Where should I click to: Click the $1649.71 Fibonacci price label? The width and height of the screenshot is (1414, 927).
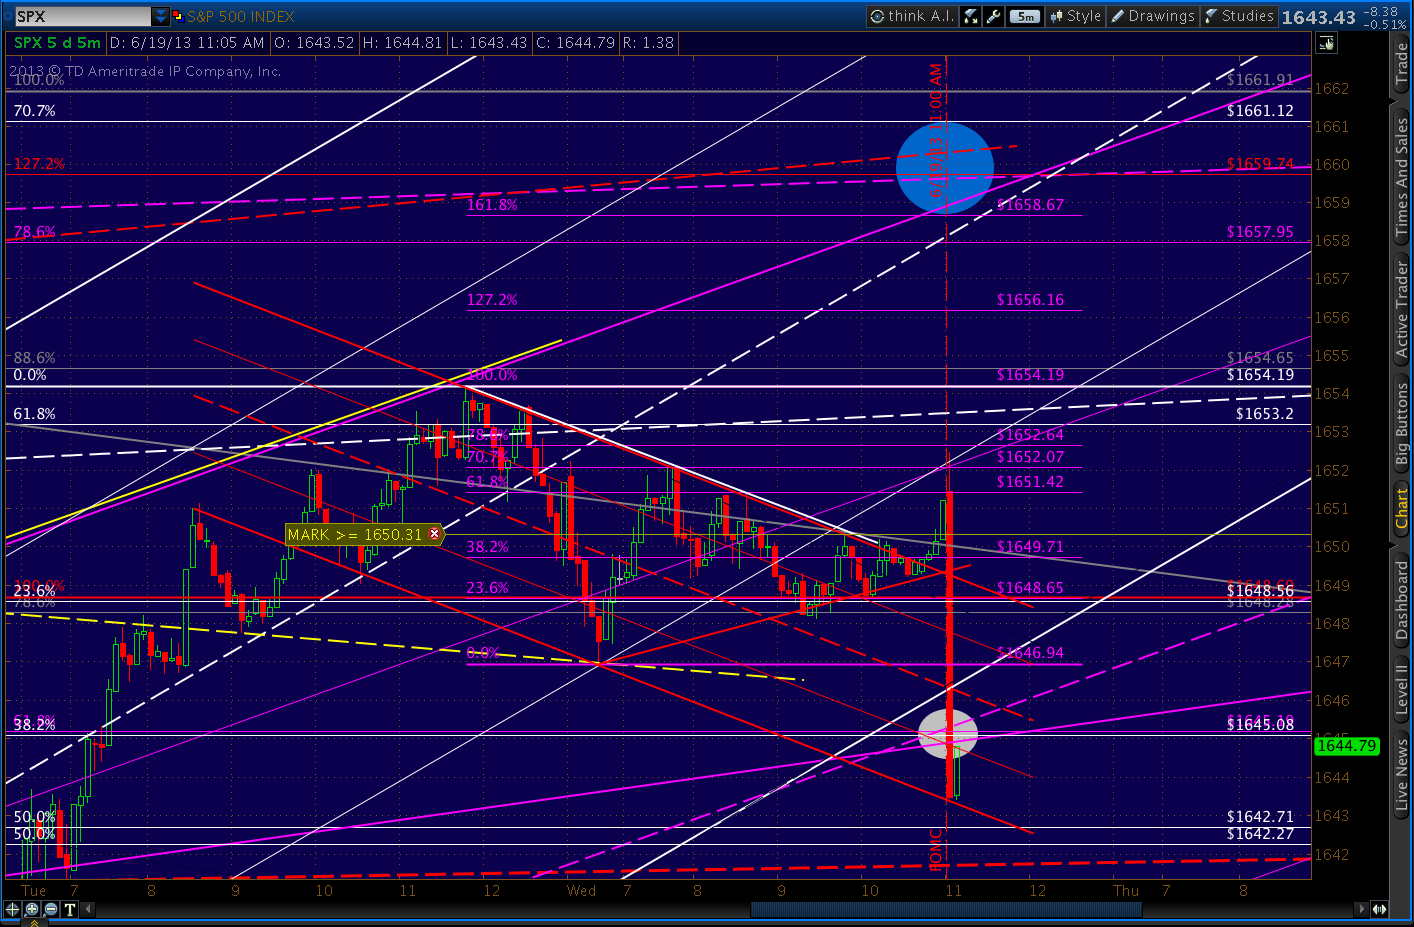click(x=1030, y=547)
